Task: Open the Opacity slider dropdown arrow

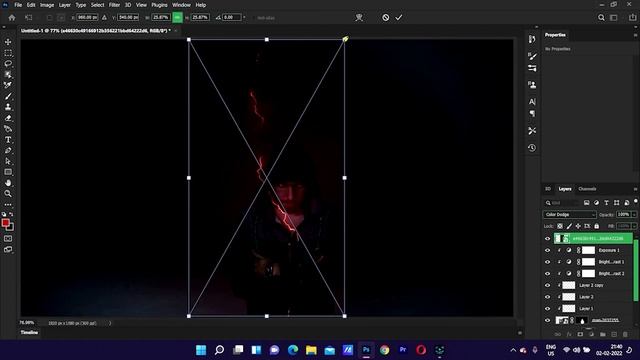Action: [634, 214]
